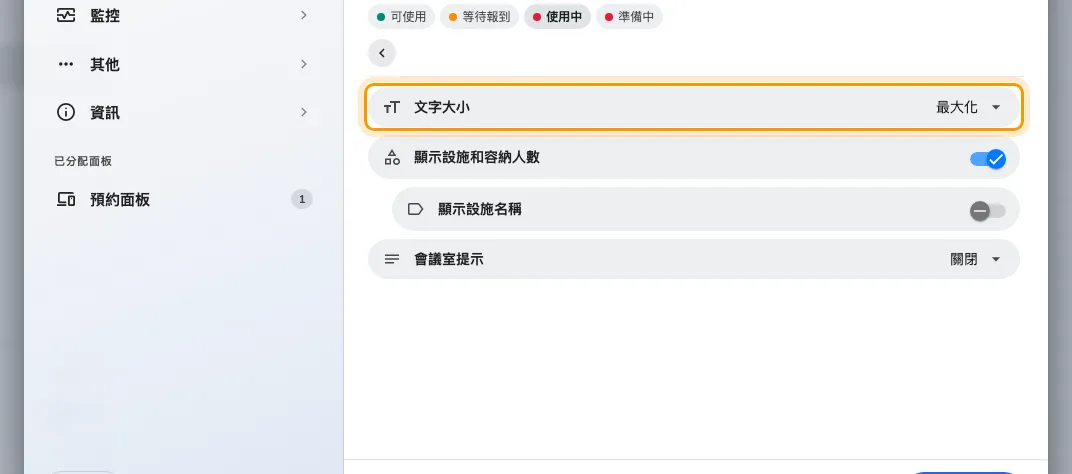Go back with the left chevron button
Screen dimensions: 1072x474
click(x=382, y=53)
